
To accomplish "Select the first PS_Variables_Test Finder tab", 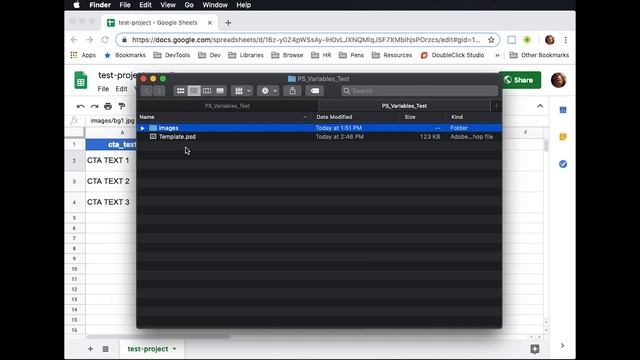I will tap(227, 106).
